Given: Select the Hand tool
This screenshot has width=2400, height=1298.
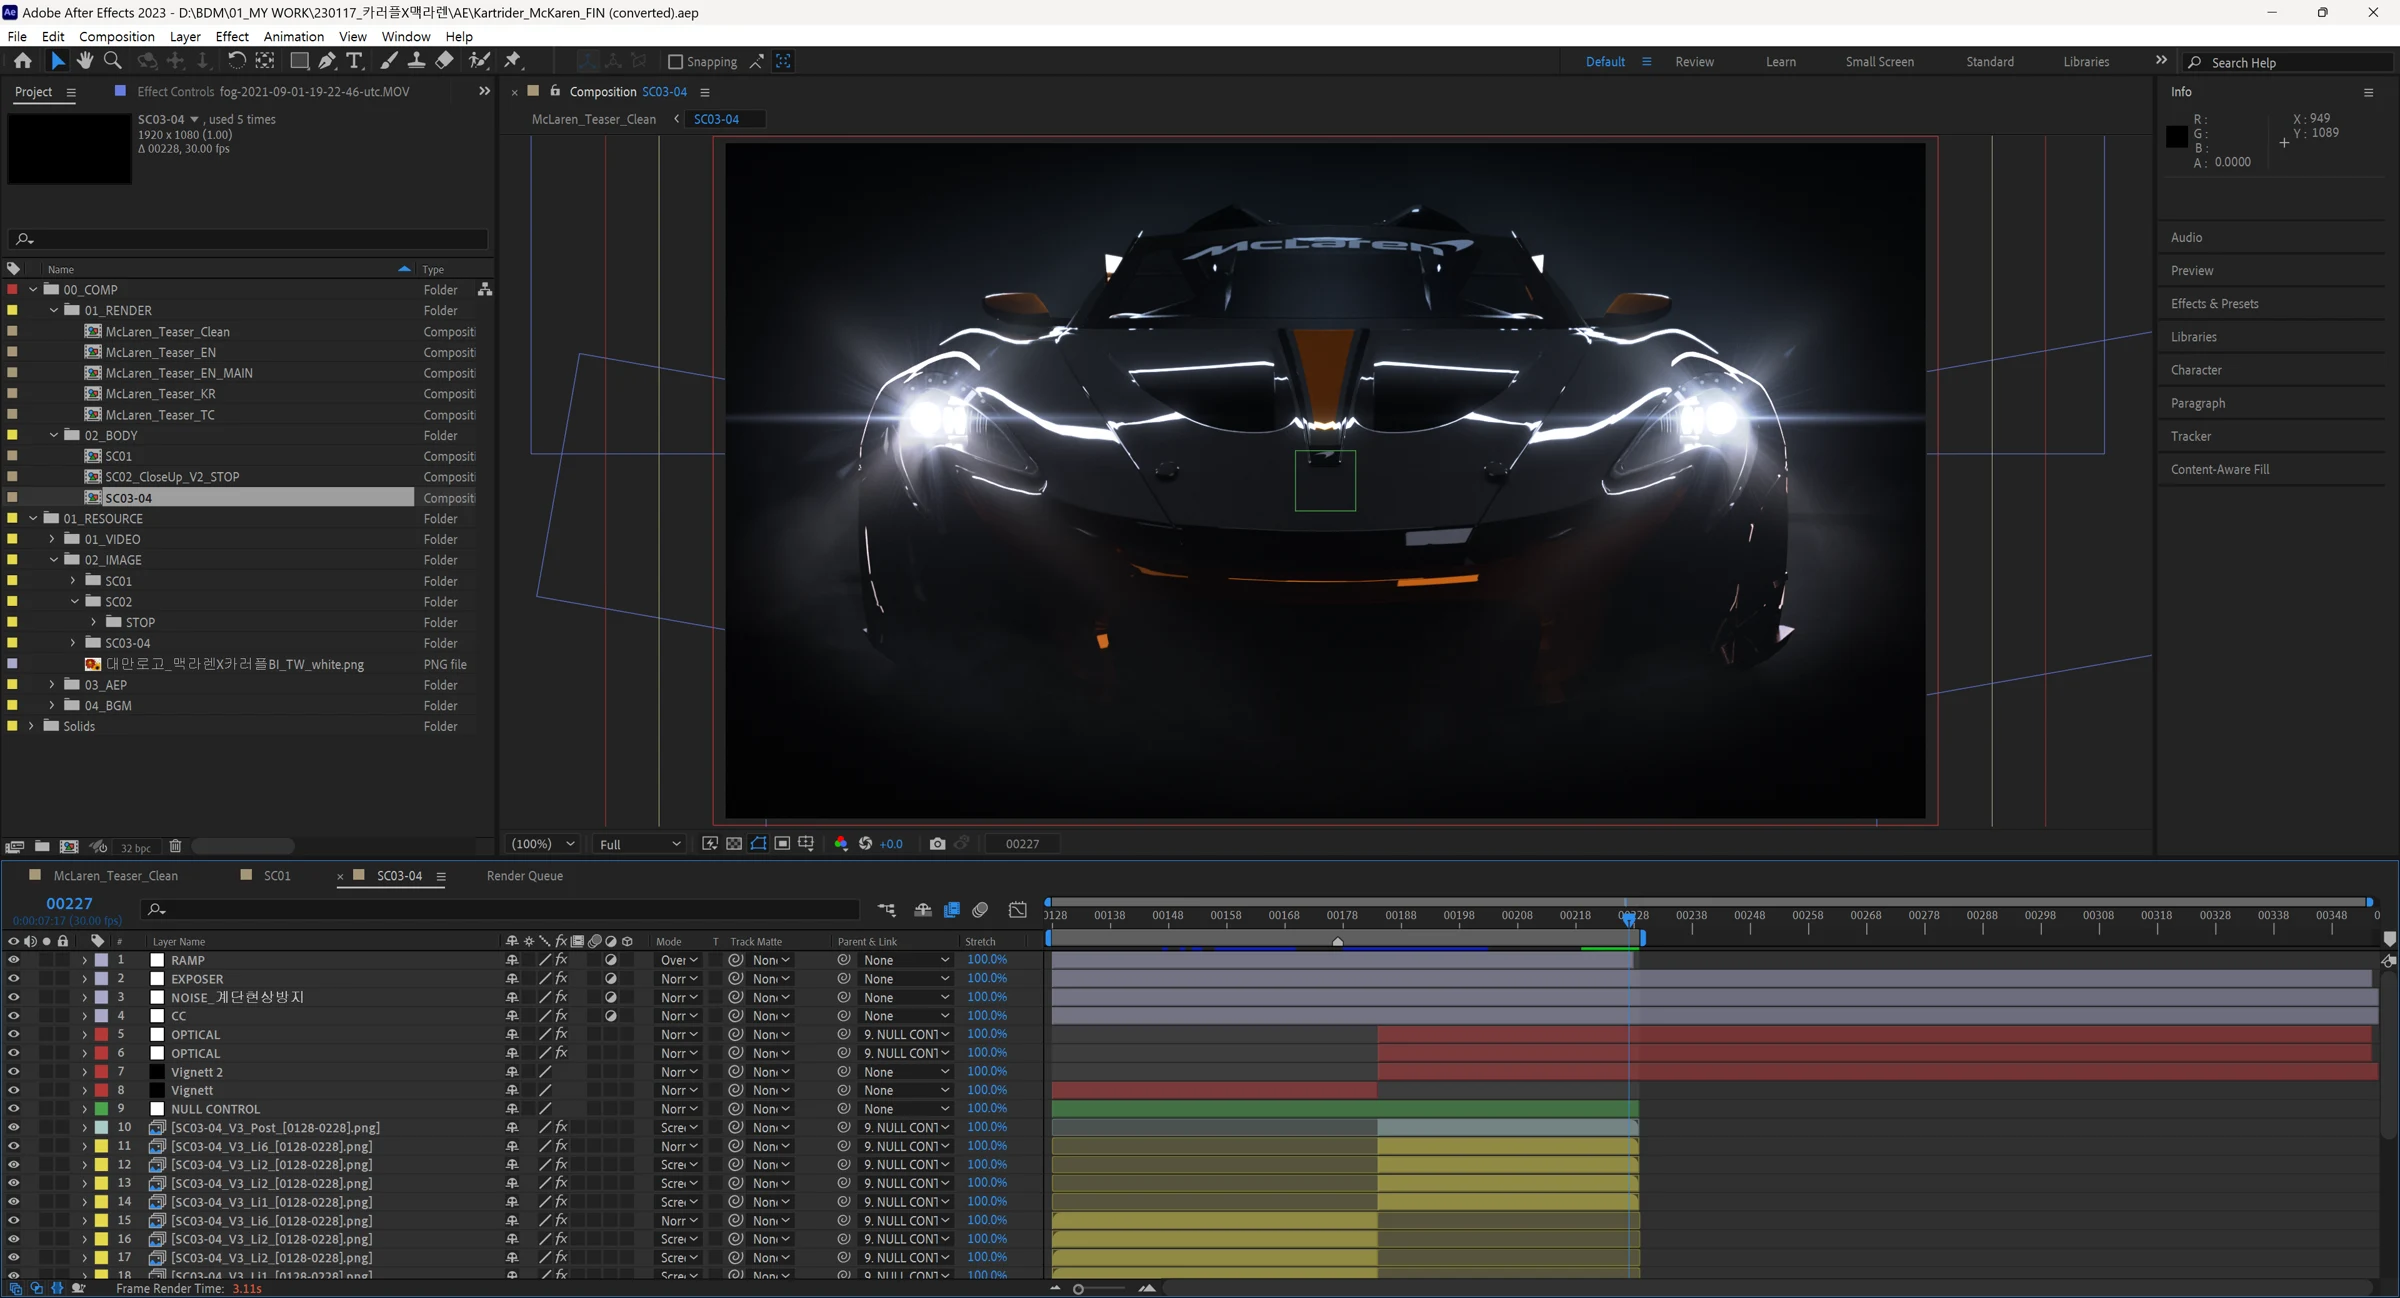Looking at the screenshot, I should pos(85,61).
